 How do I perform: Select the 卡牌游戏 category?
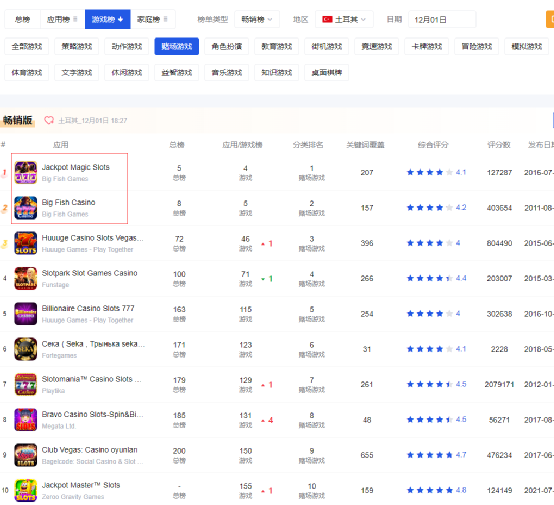(426, 46)
